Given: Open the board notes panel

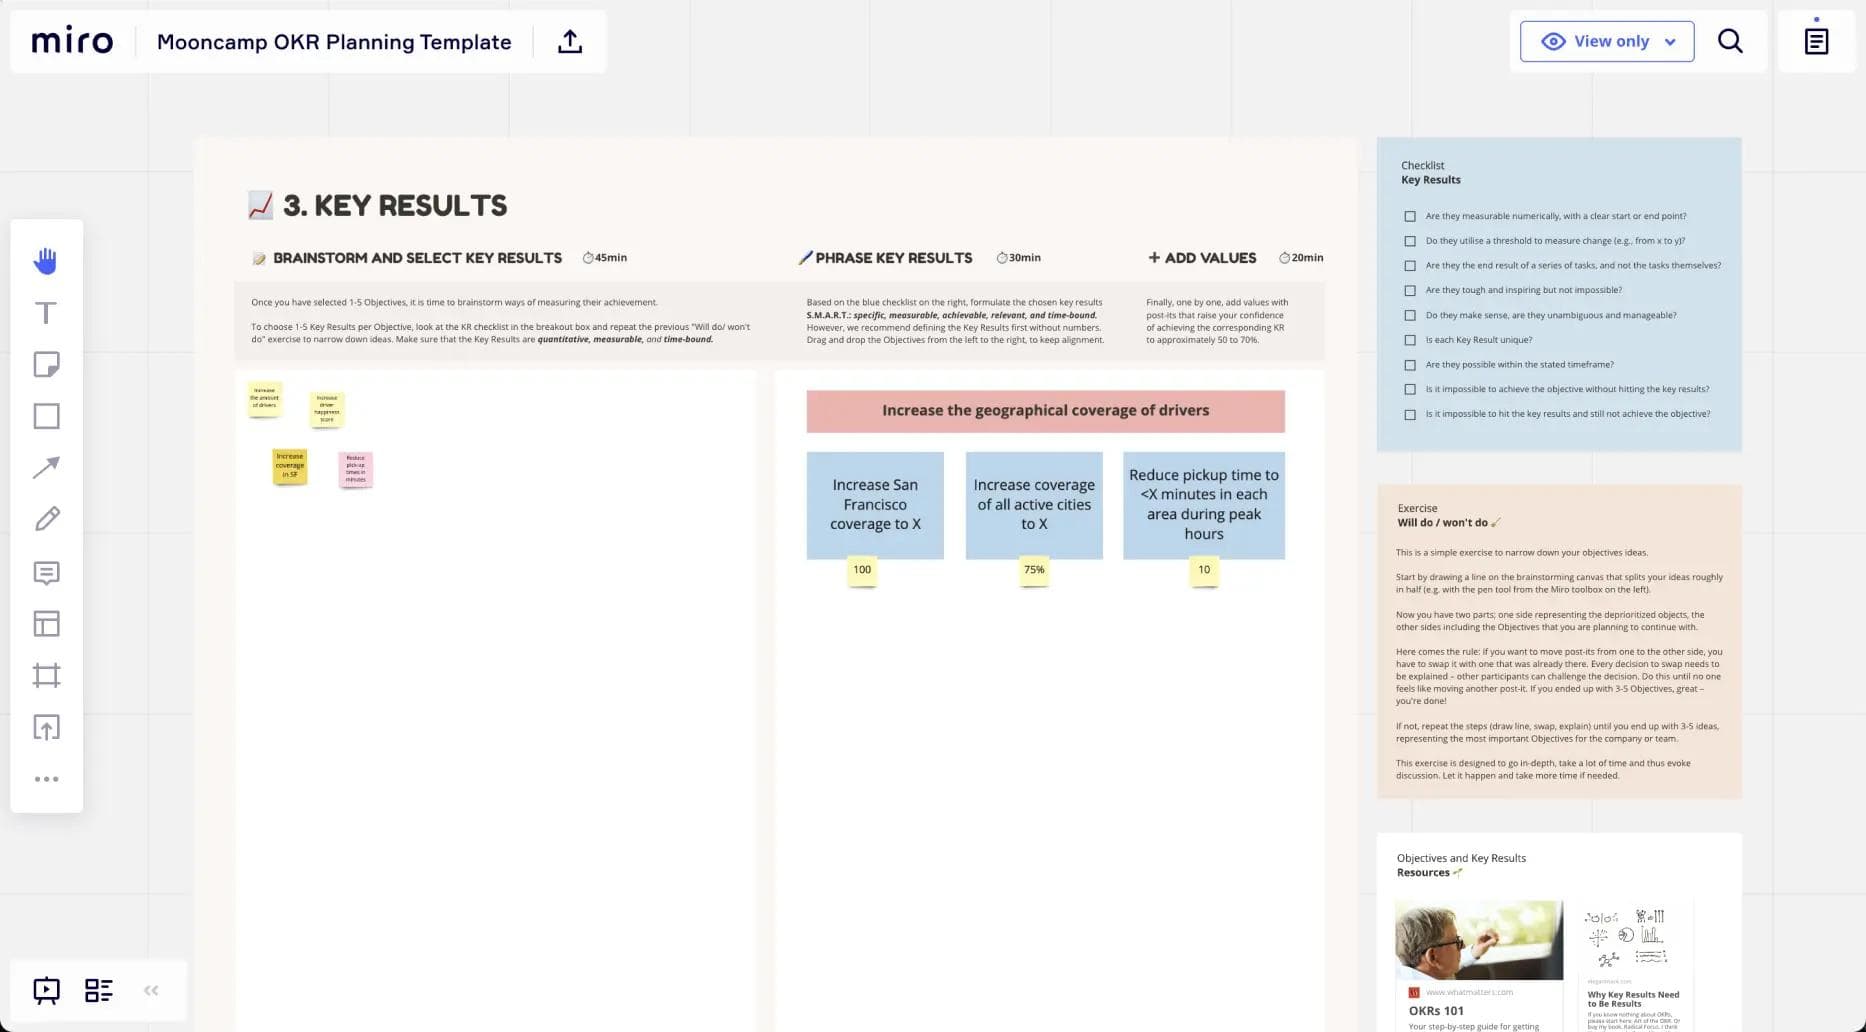Looking at the screenshot, I should [x=1816, y=41].
